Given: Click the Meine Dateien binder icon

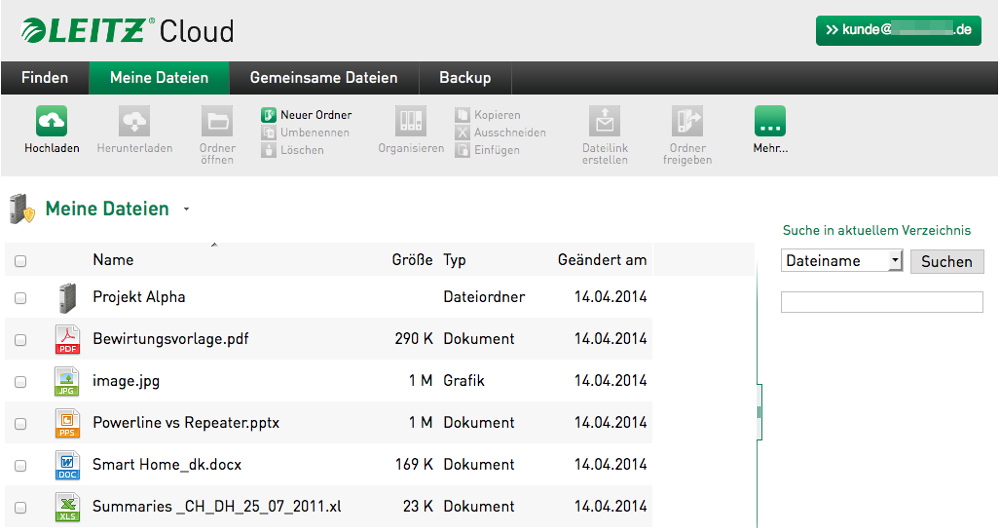Looking at the screenshot, I should coord(22,209).
